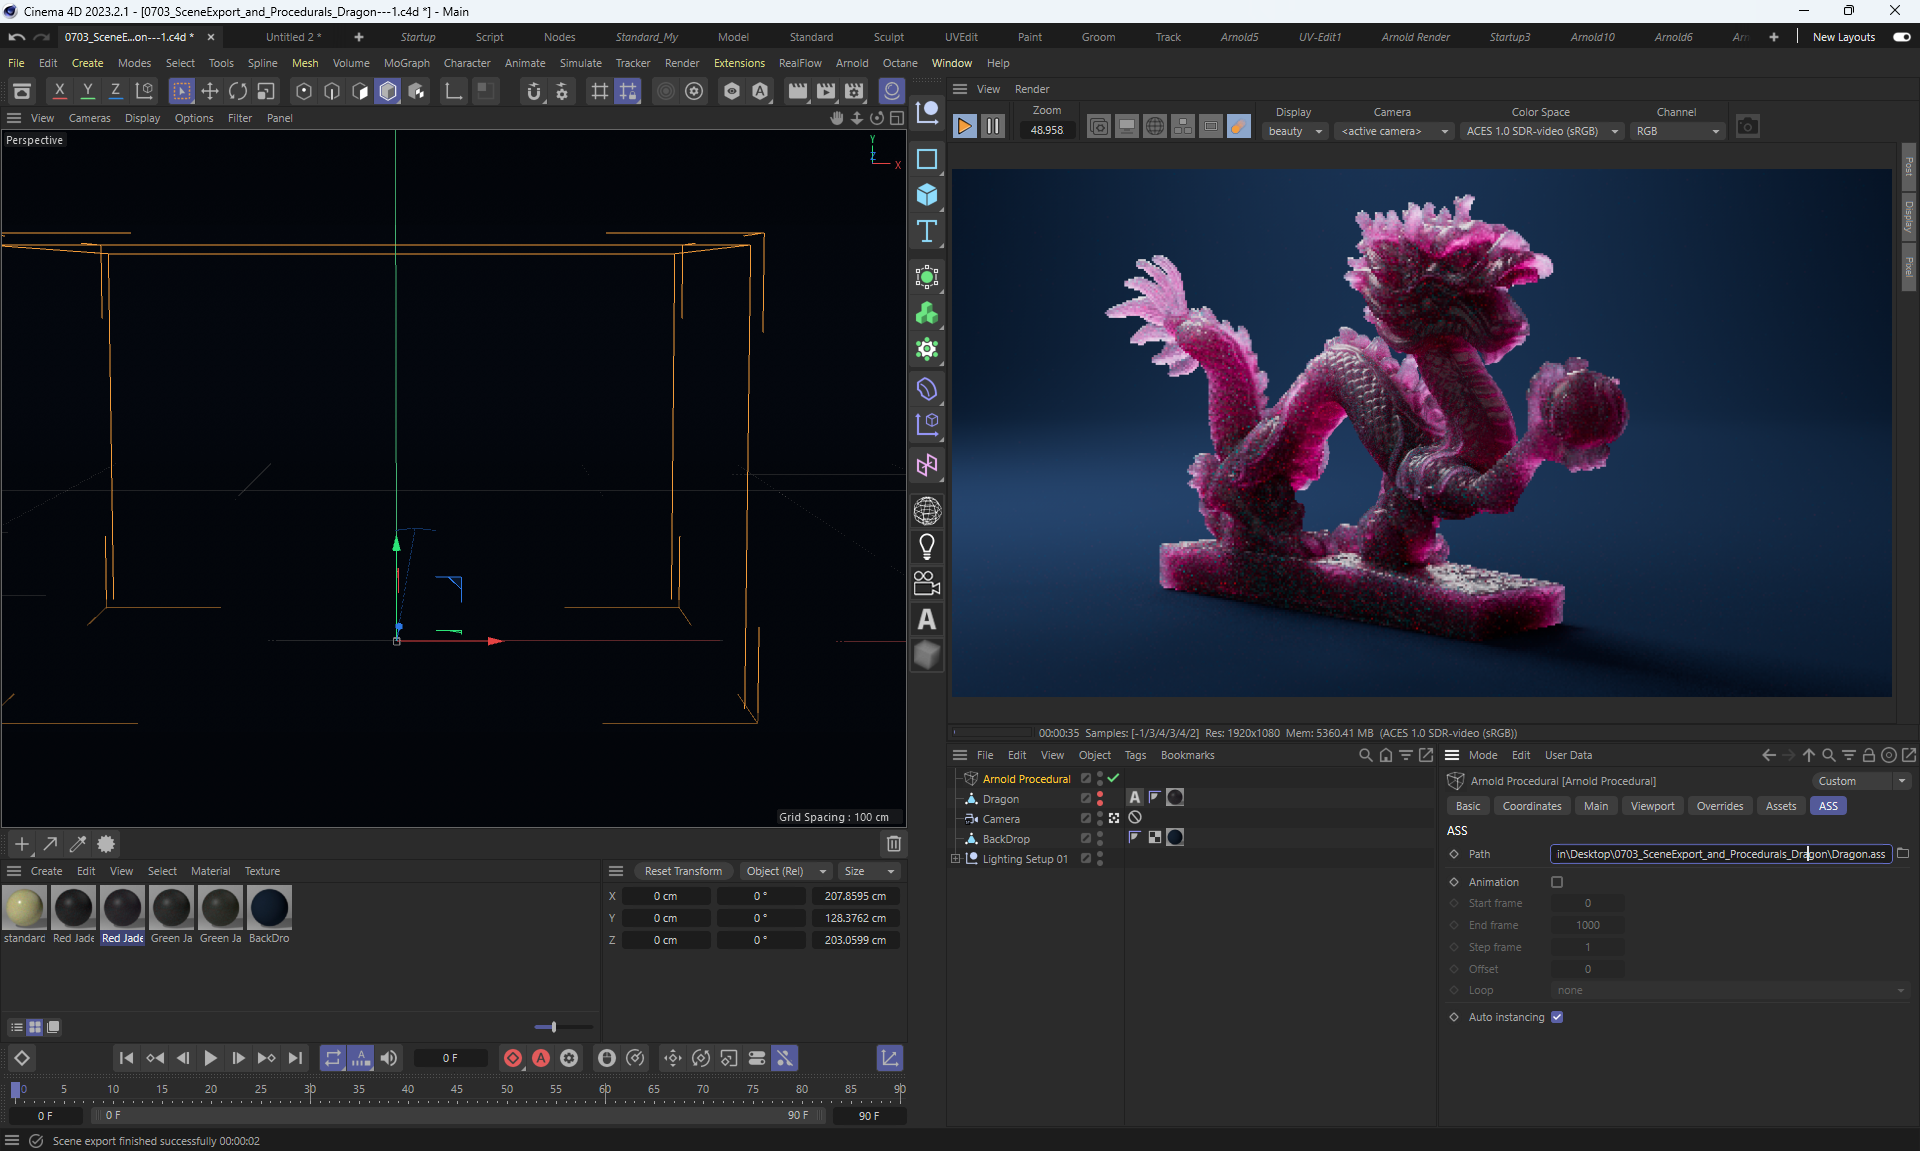Click the ASS Path input field
The height and width of the screenshot is (1151, 1920).
[x=1719, y=854]
